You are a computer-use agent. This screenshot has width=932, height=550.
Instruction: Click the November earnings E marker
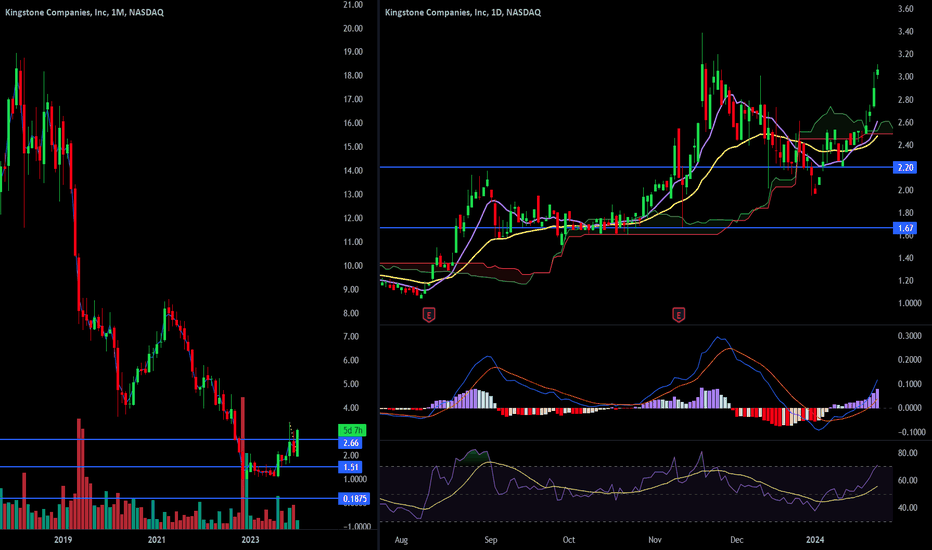678,315
